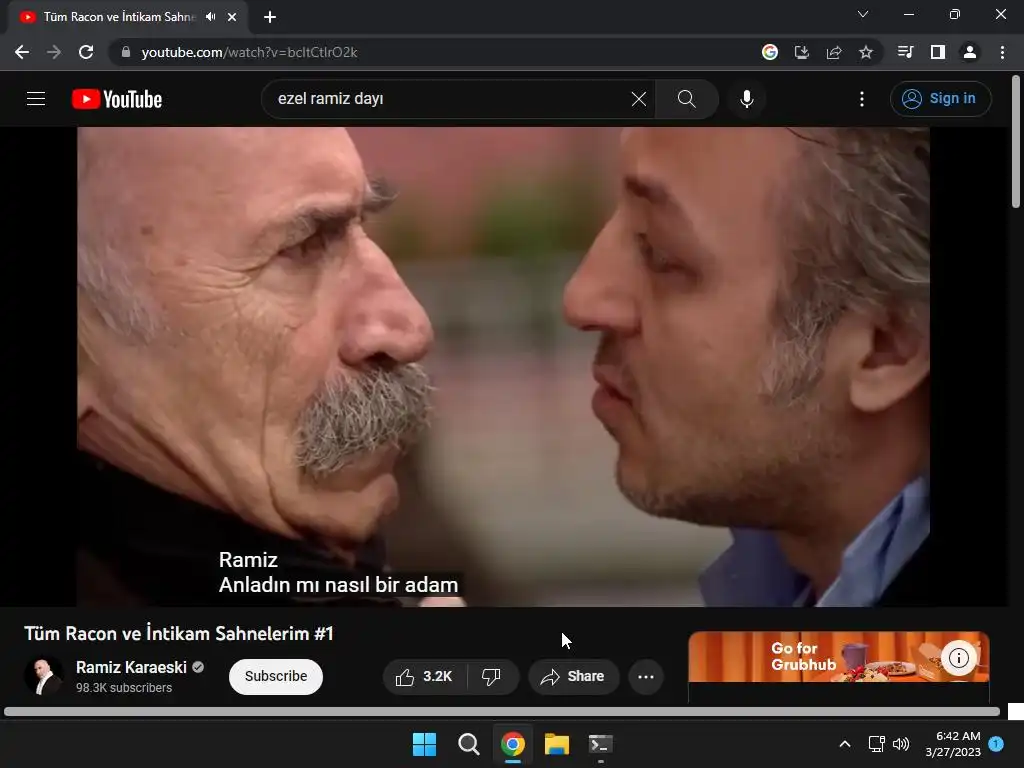Click install app icon in address bar
The width and height of the screenshot is (1024, 768).
[802, 52]
